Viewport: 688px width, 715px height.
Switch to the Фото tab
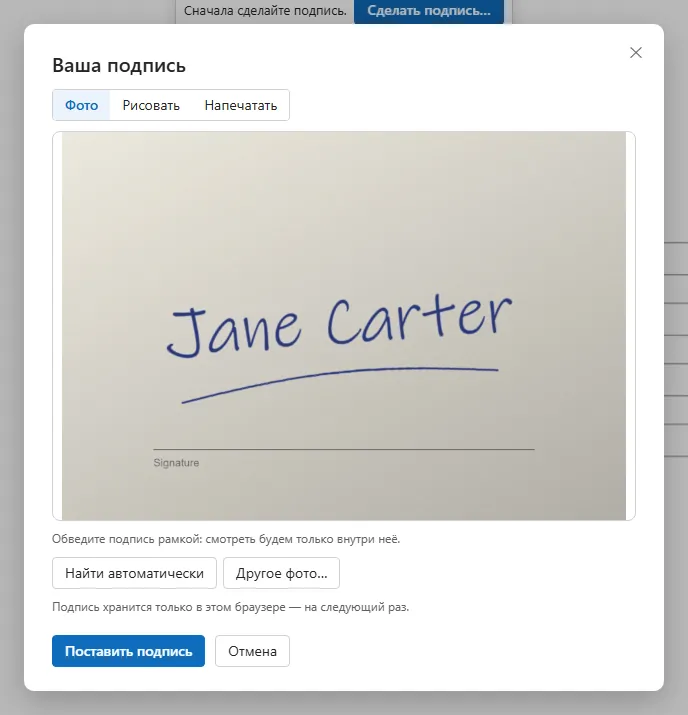point(81,105)
